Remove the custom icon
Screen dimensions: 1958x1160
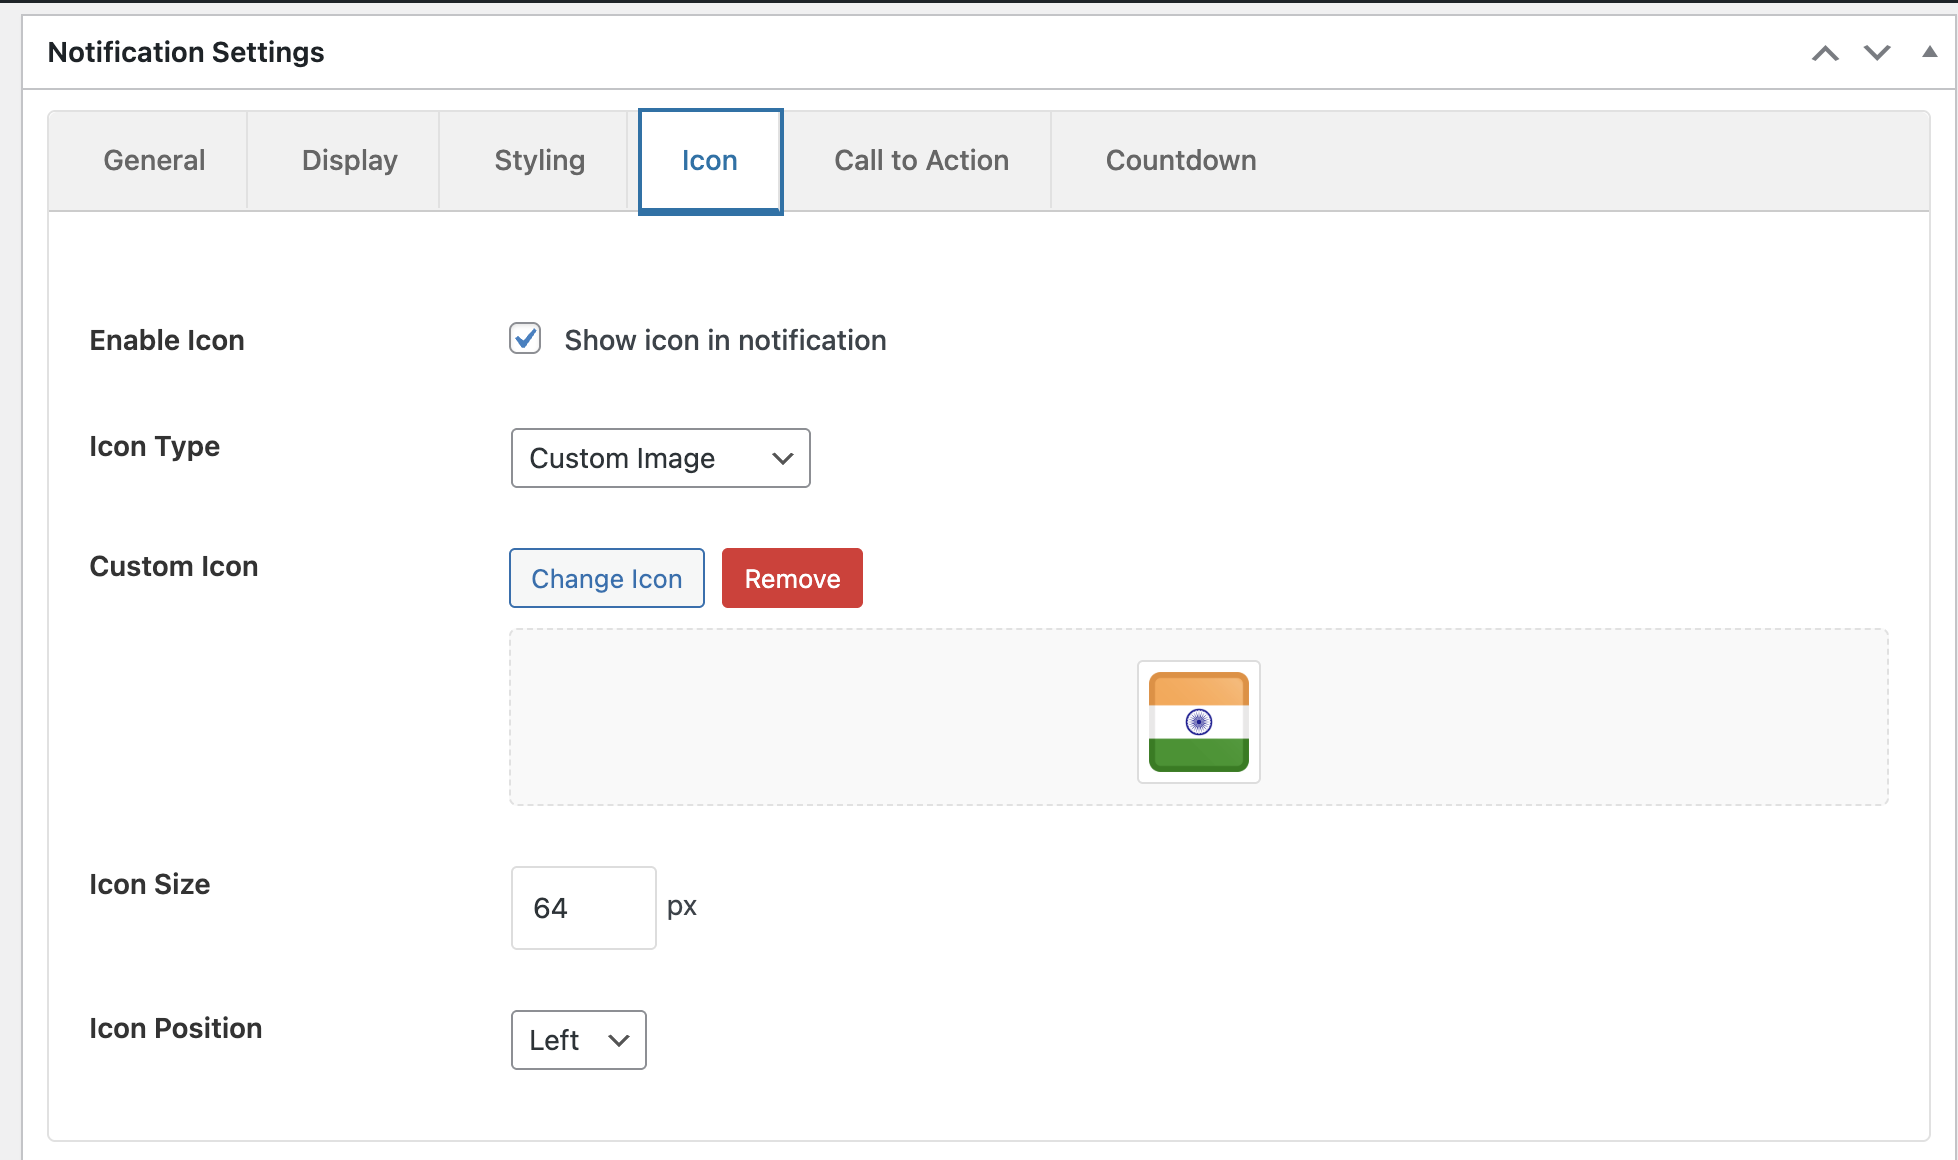pos(792,578)
